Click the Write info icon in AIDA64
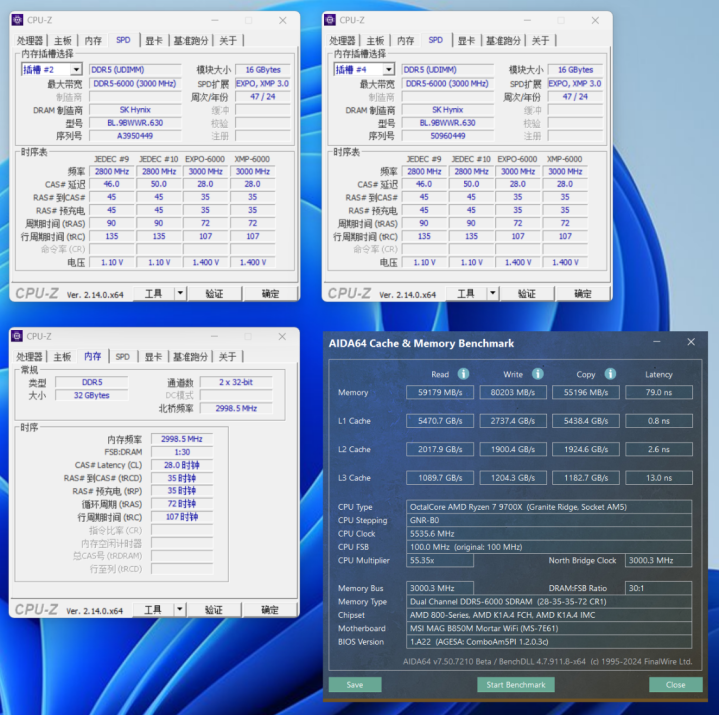Viewport: 719px width, 715px height. (537, 374)
